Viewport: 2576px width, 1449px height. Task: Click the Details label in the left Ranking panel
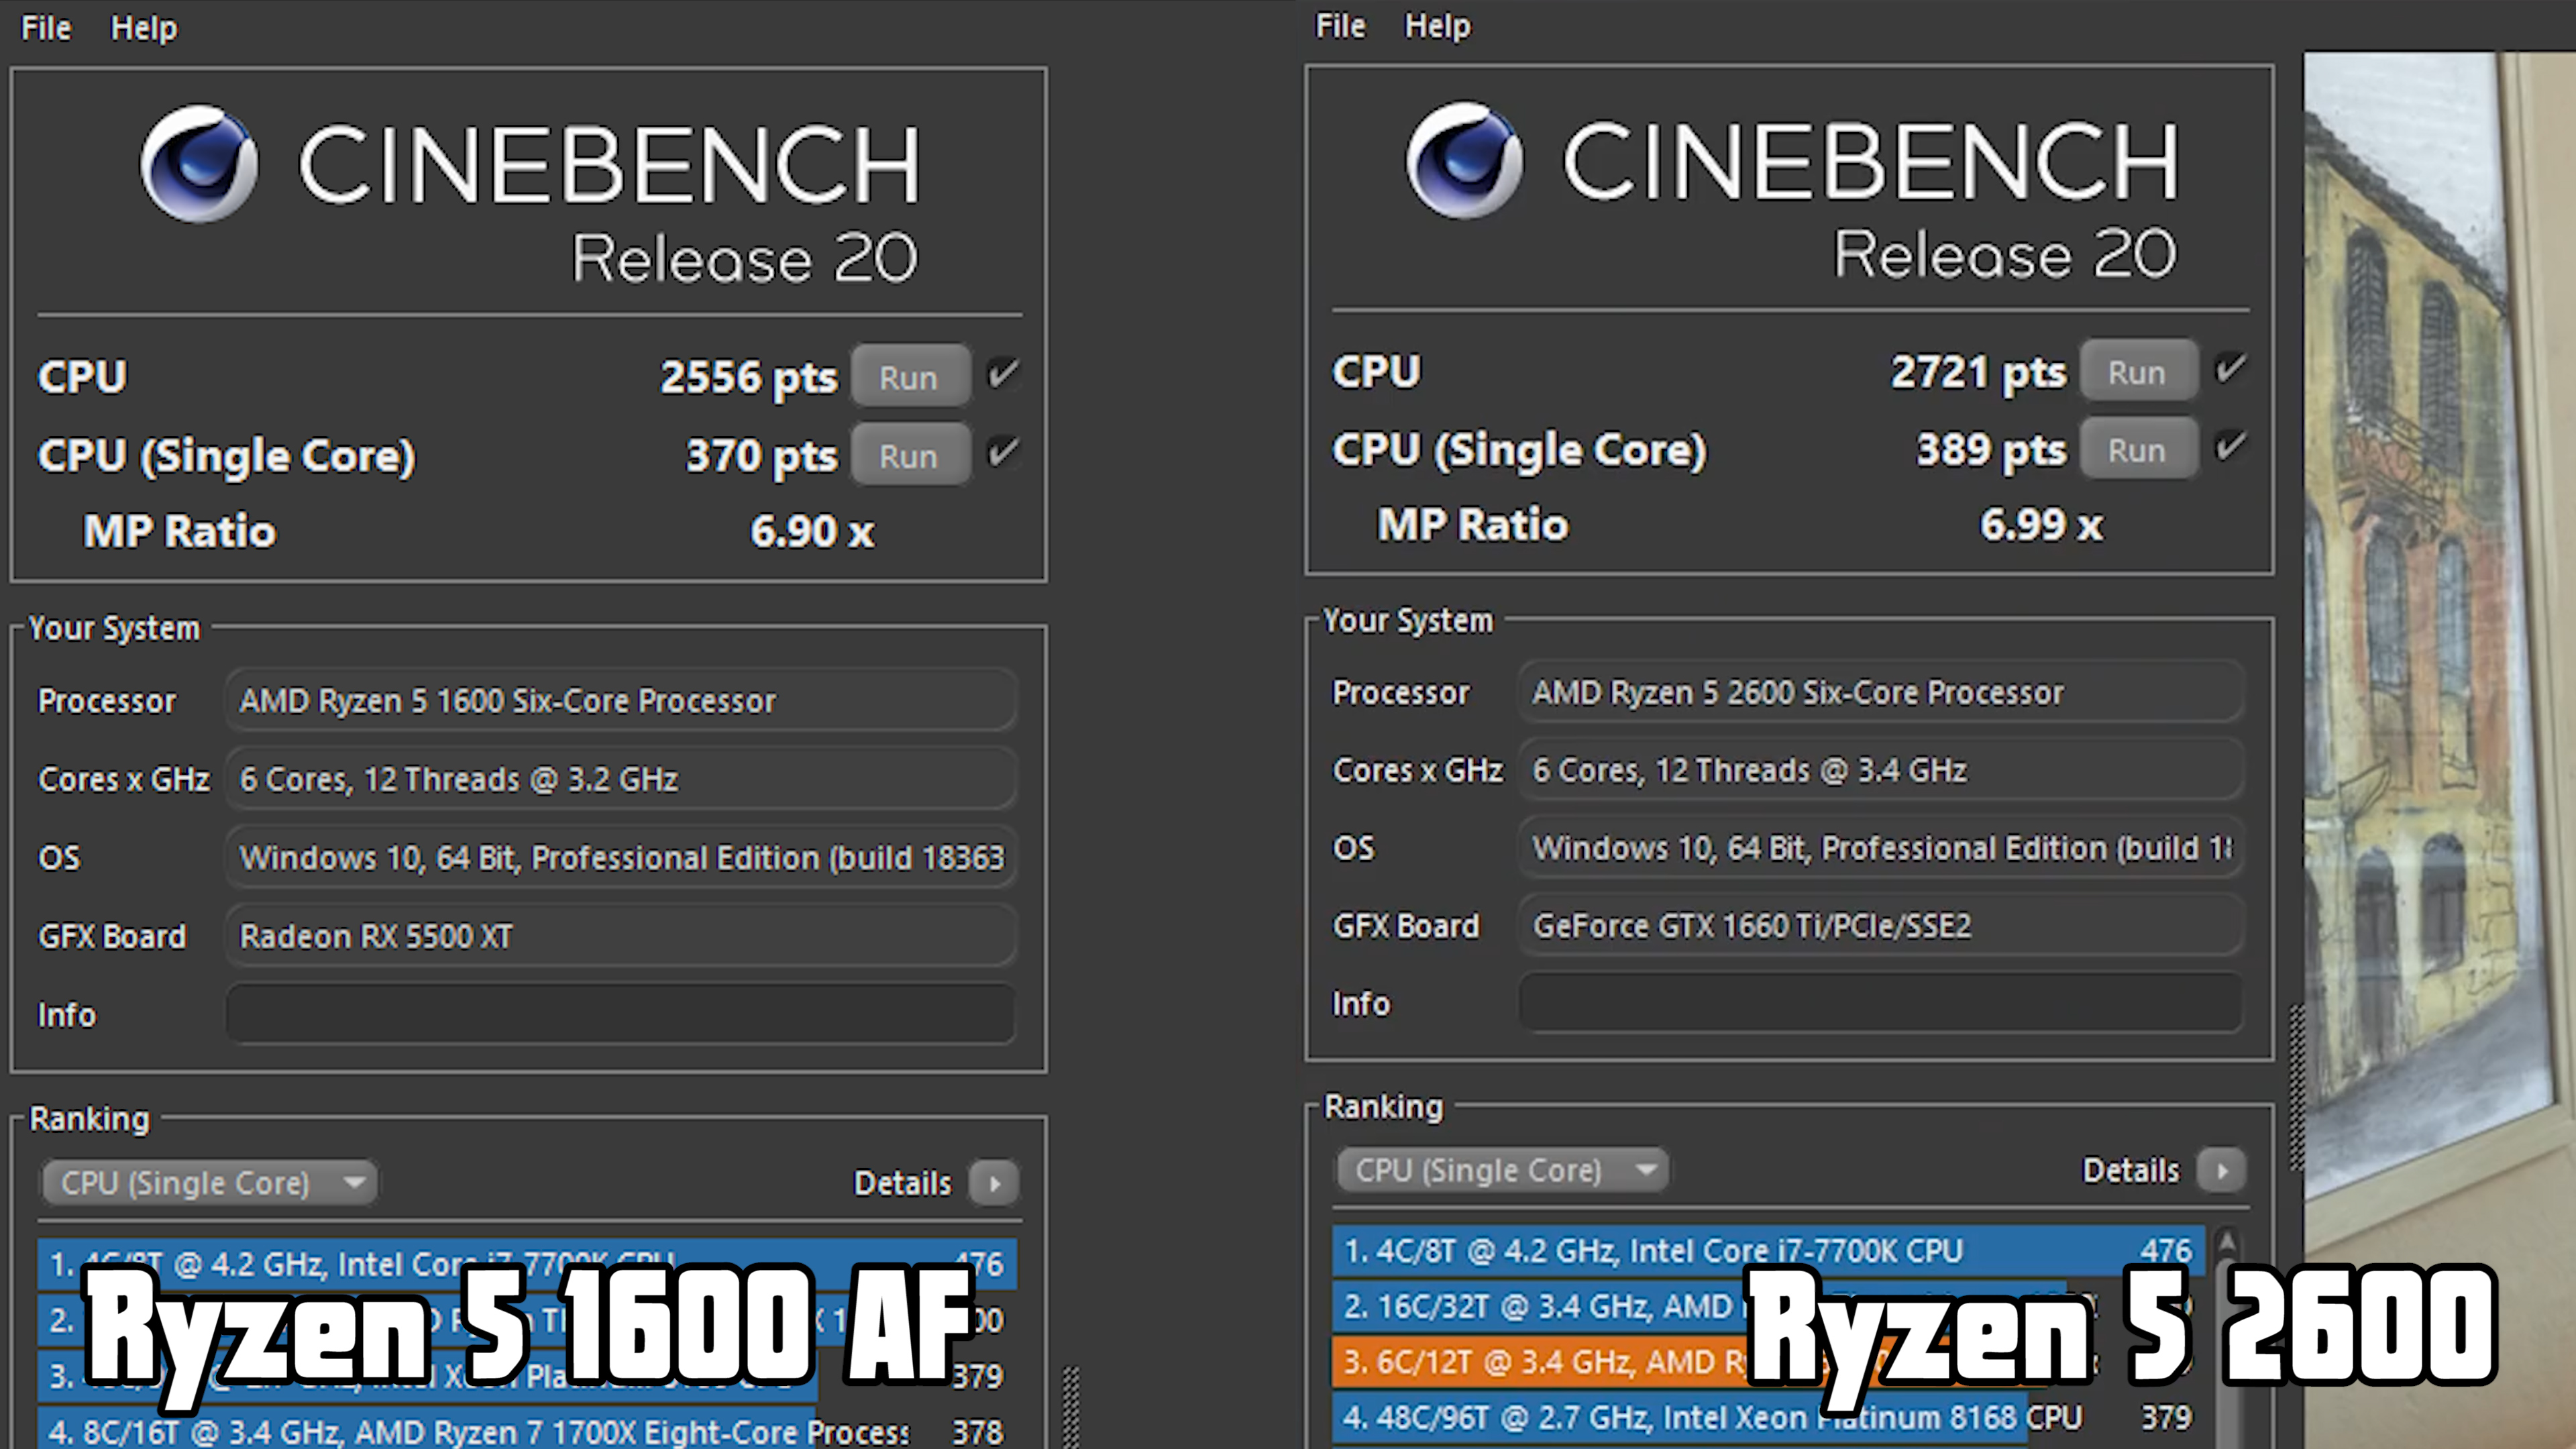click(902, 1183)
